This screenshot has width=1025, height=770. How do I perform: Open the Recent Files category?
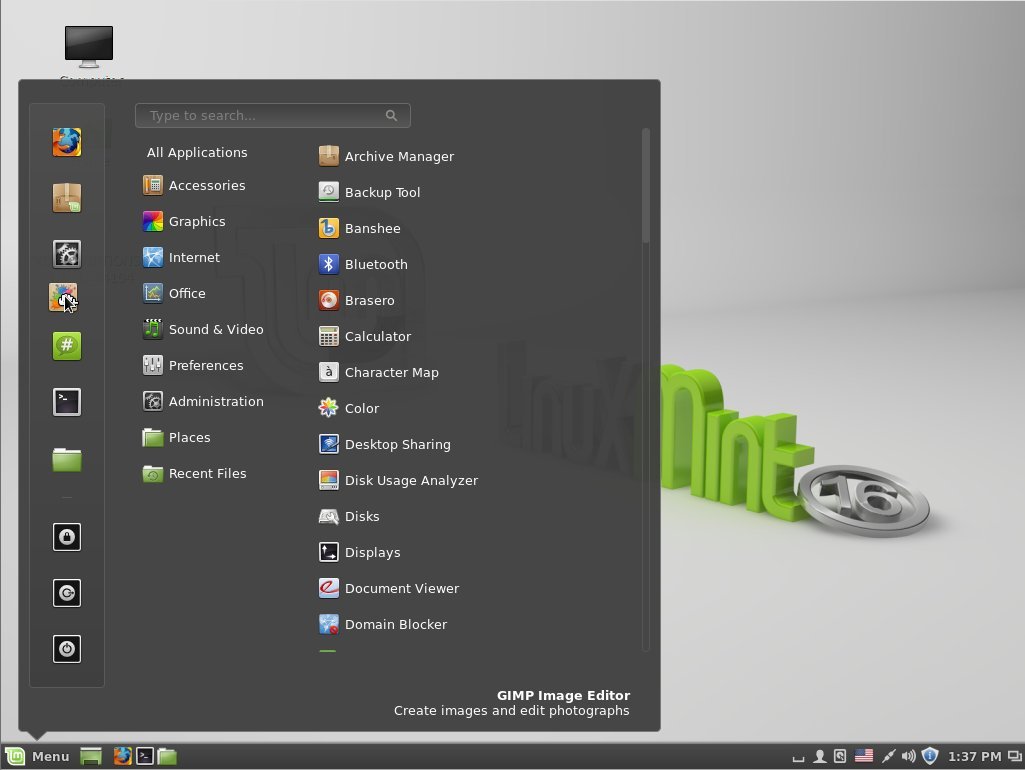point(206,474)
